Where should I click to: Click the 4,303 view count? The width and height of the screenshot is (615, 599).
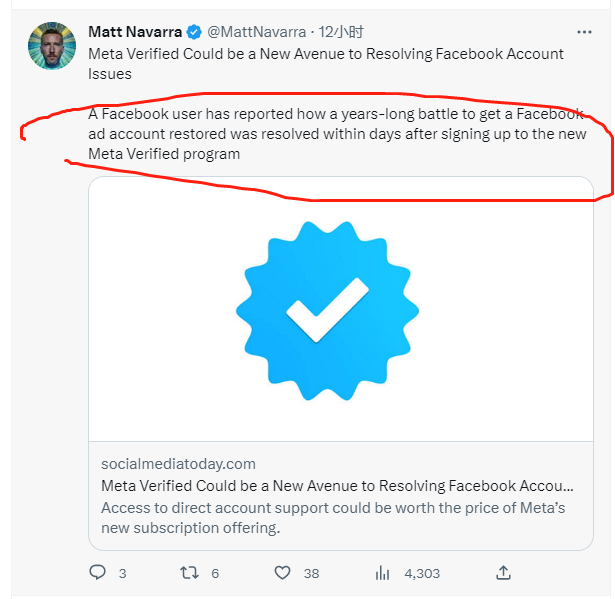[x=422, y=574]
